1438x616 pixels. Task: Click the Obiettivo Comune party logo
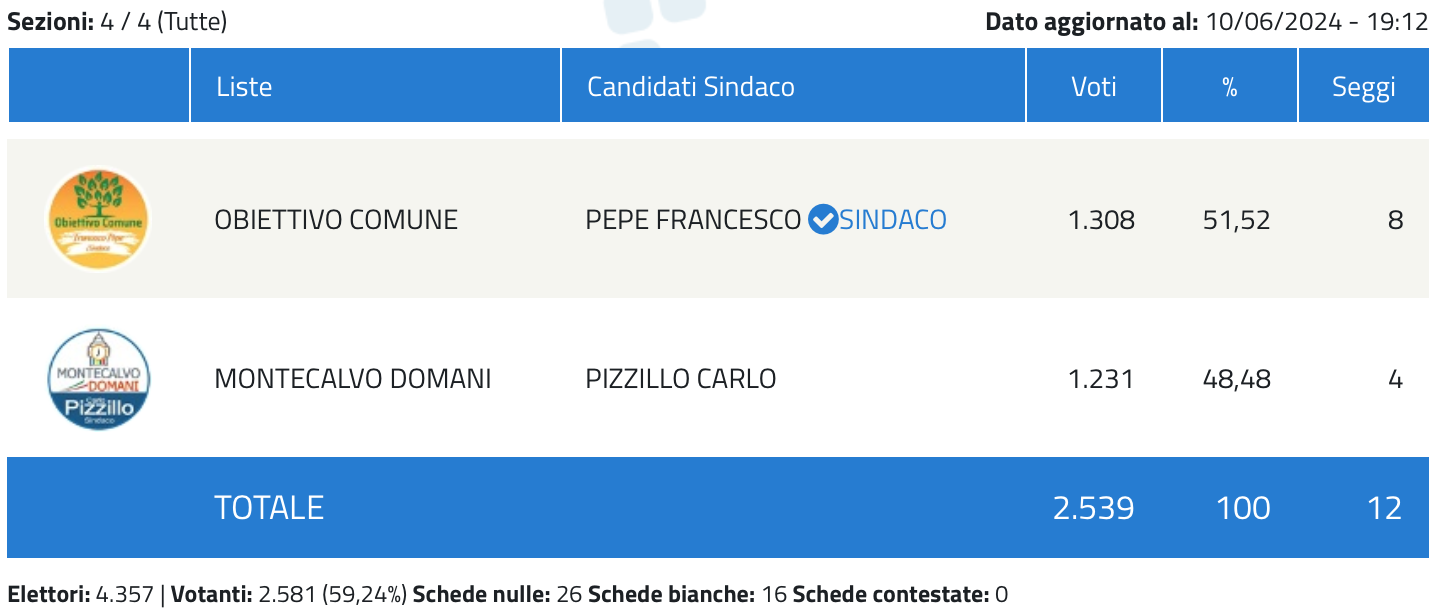(x=98, y=219)
